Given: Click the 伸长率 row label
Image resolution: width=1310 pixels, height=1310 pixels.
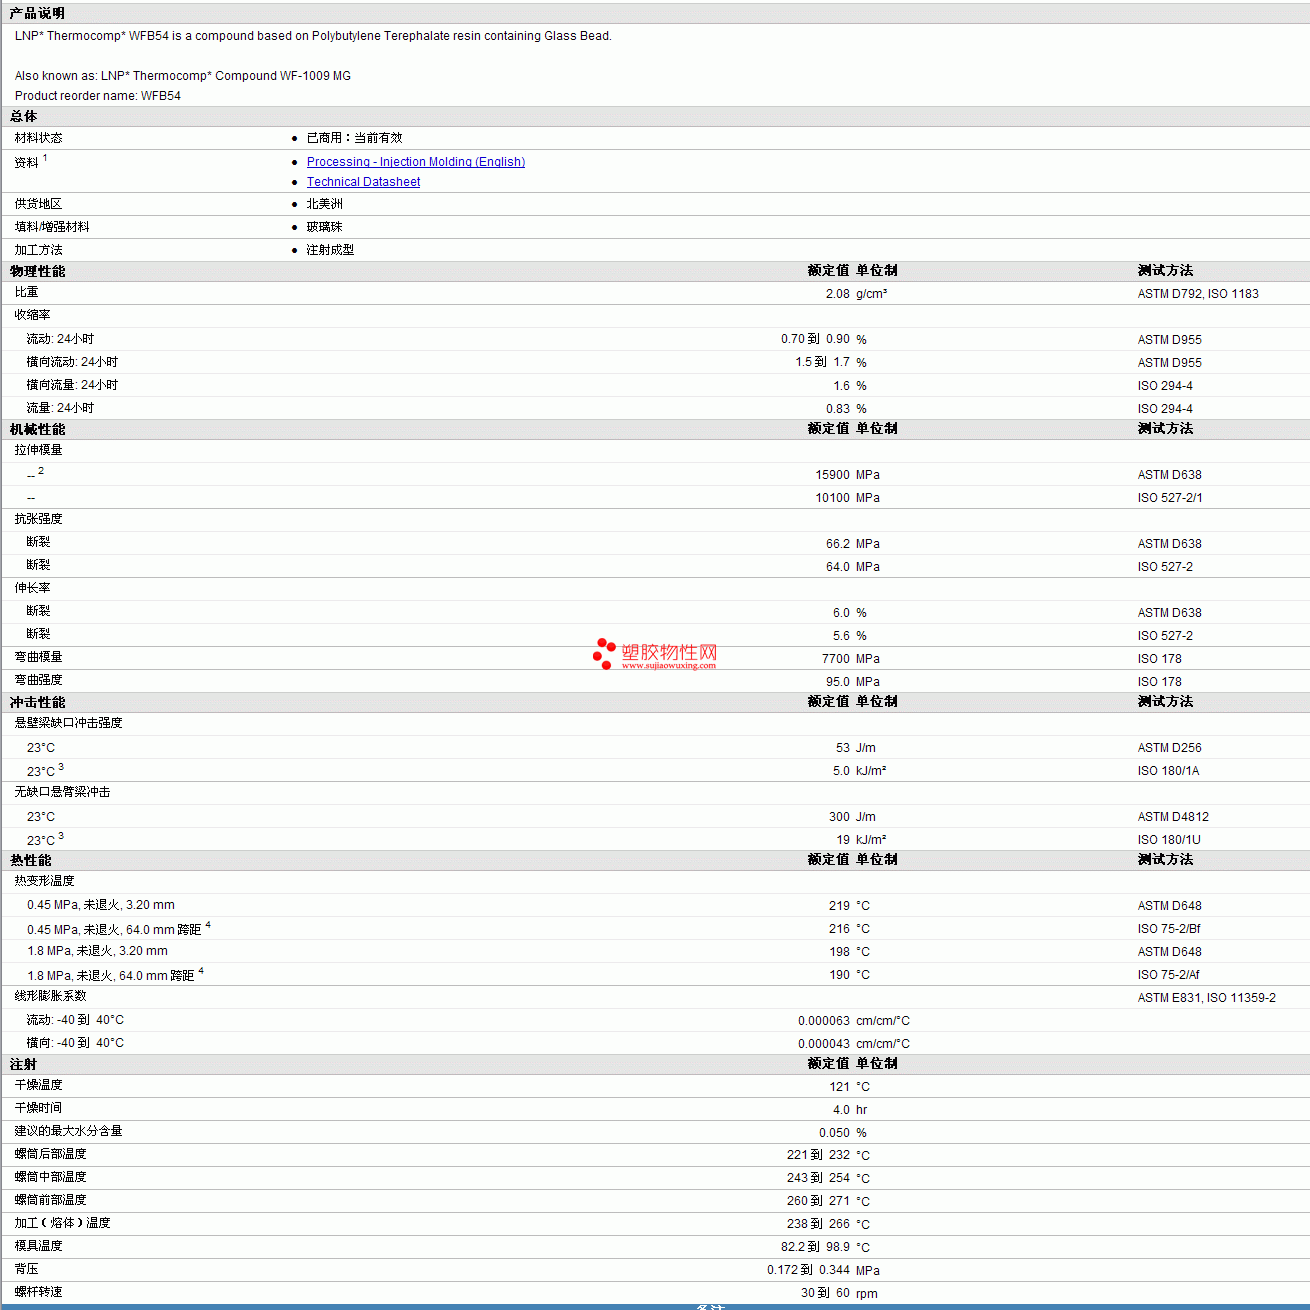Looking at the screenshot, I should [32, 588].
